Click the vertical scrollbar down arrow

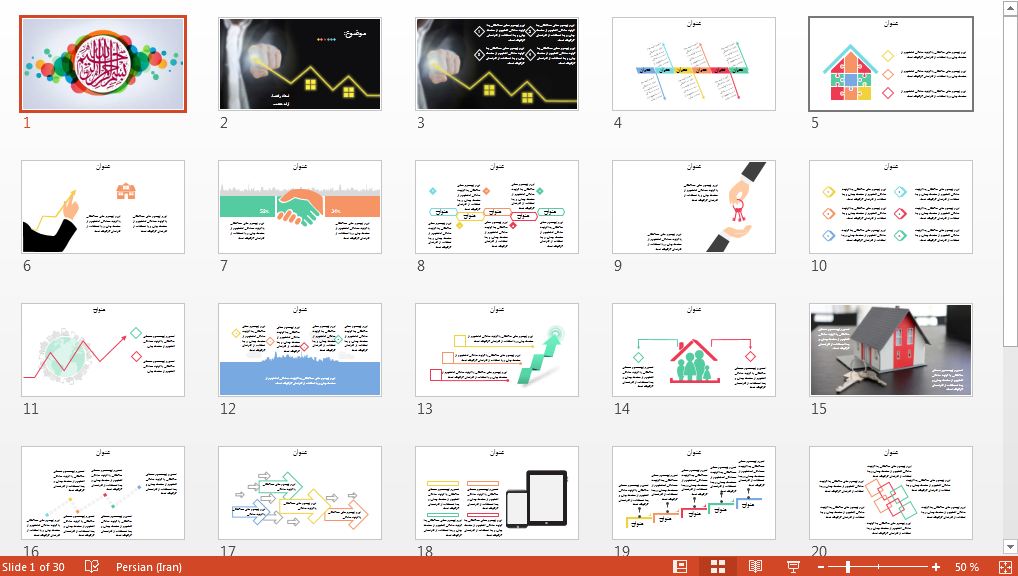pos(1009,547)
